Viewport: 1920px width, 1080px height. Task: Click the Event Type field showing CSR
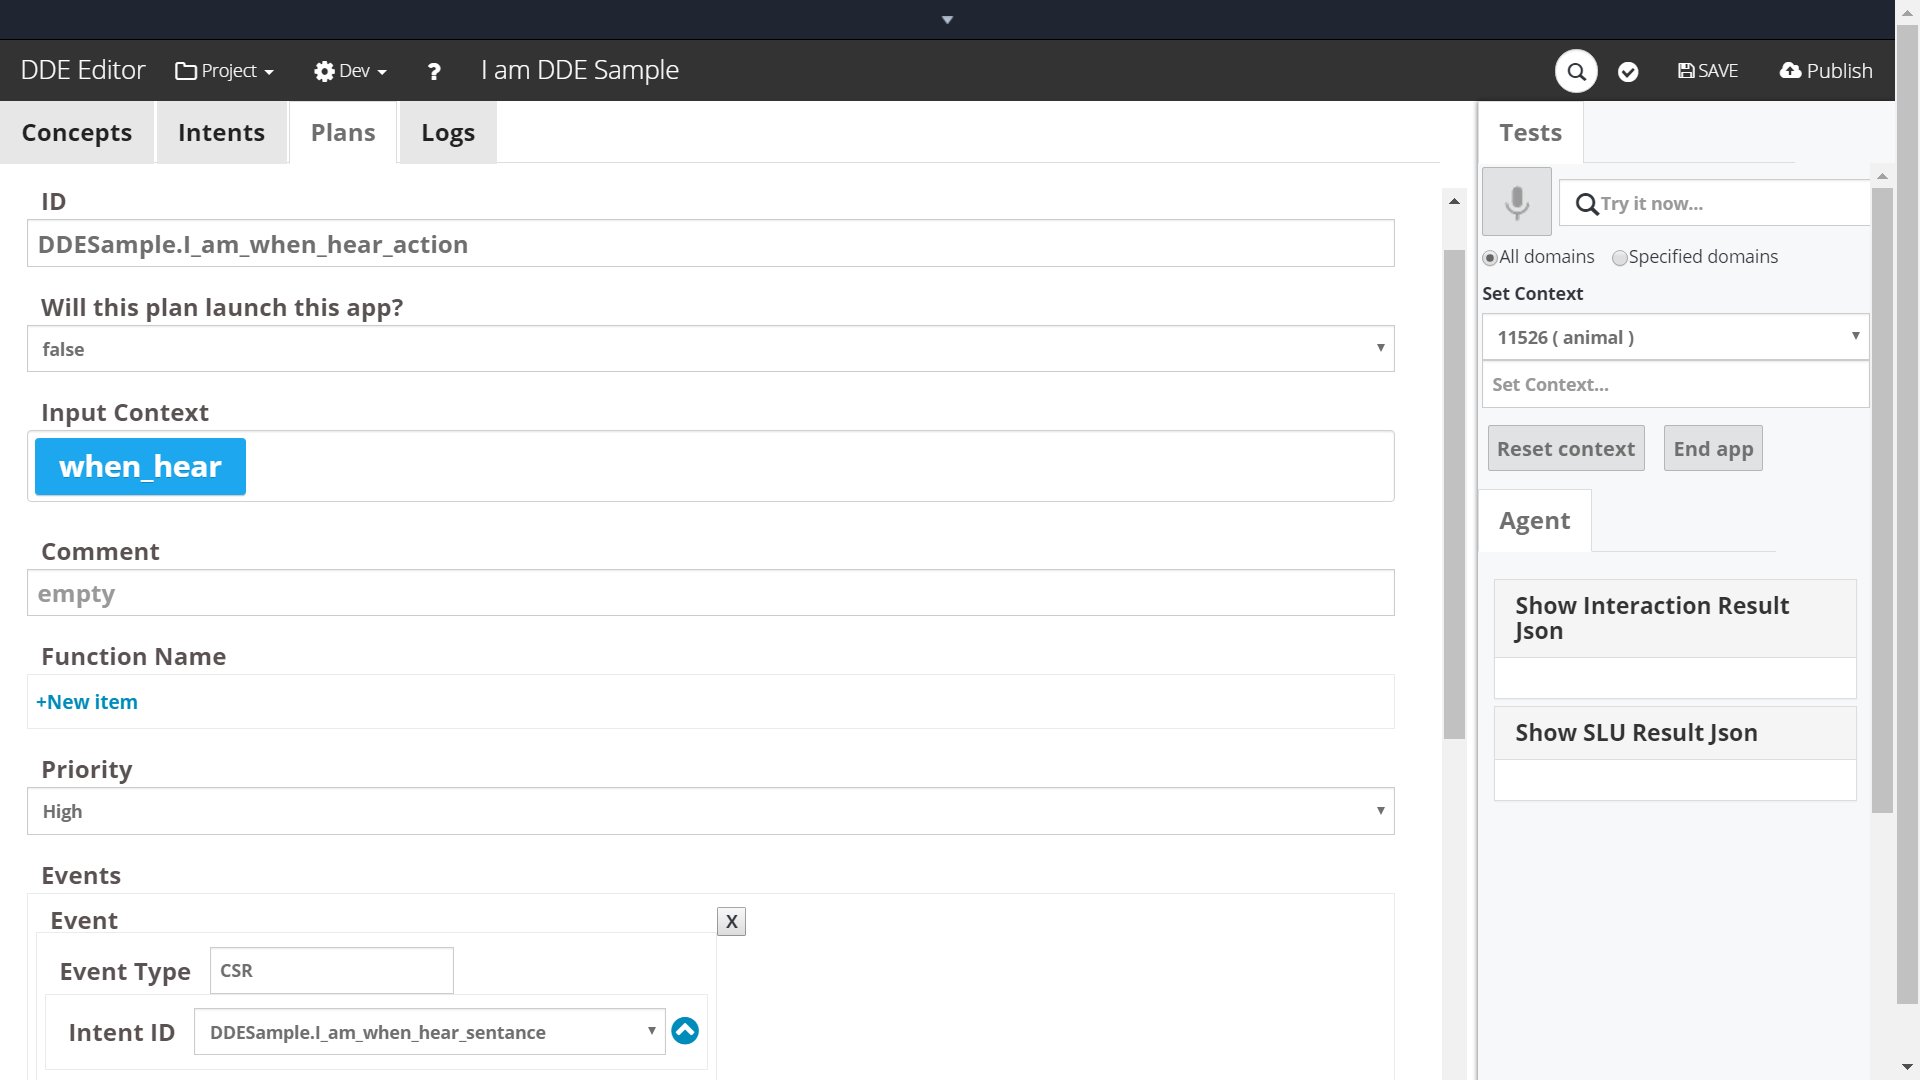coord(331,971)
